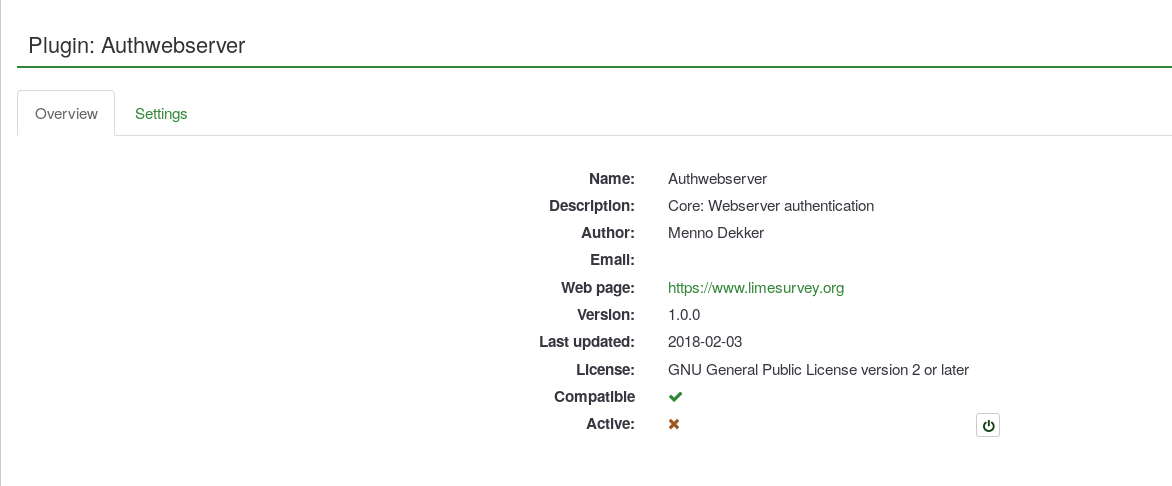This screenshot has height=486, width=1172.
Task: Click the Compatible field label
Action: (594, 397)
